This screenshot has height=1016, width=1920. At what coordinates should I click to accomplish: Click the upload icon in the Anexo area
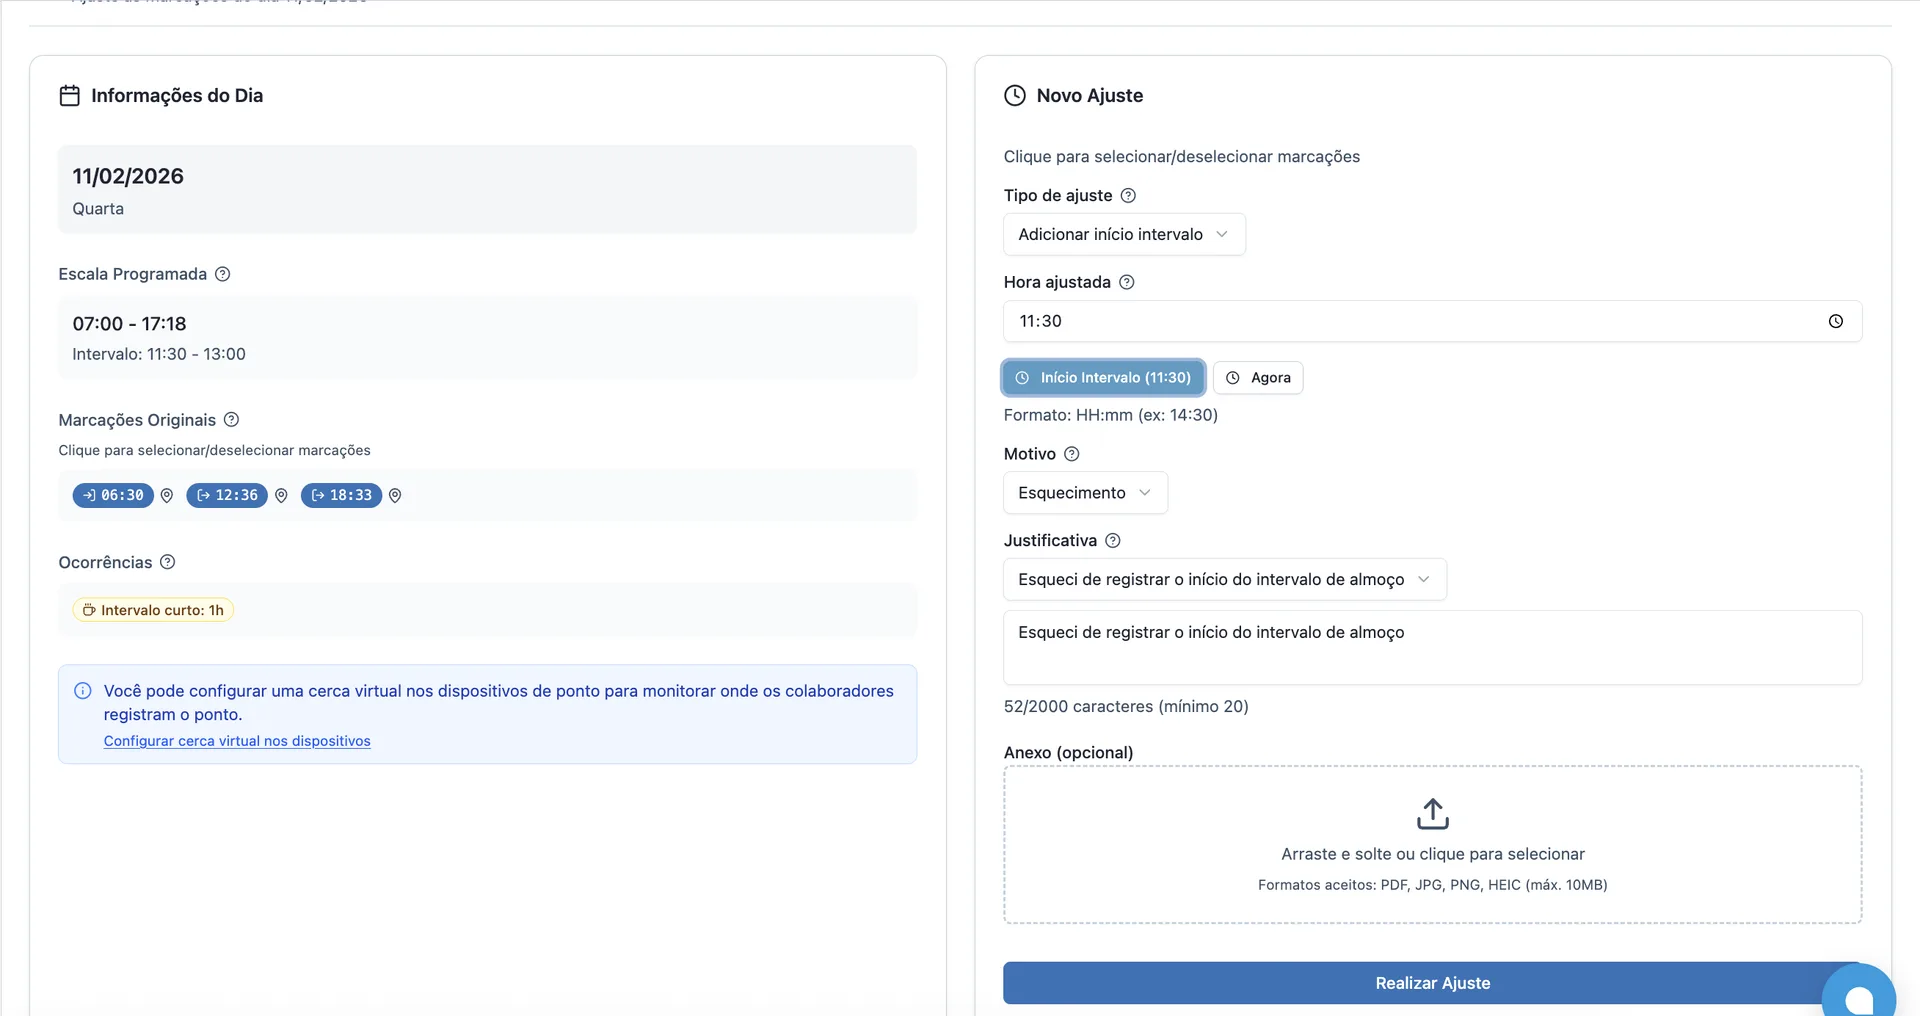tap(1432, 812)
